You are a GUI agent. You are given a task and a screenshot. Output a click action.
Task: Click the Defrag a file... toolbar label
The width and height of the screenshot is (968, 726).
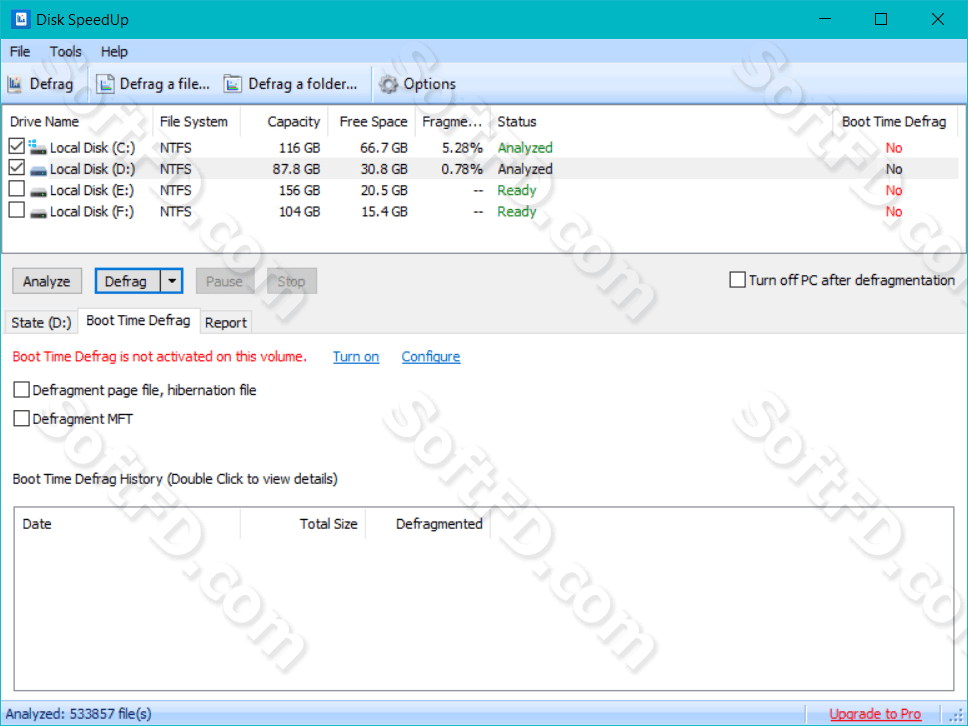point(164,84)
